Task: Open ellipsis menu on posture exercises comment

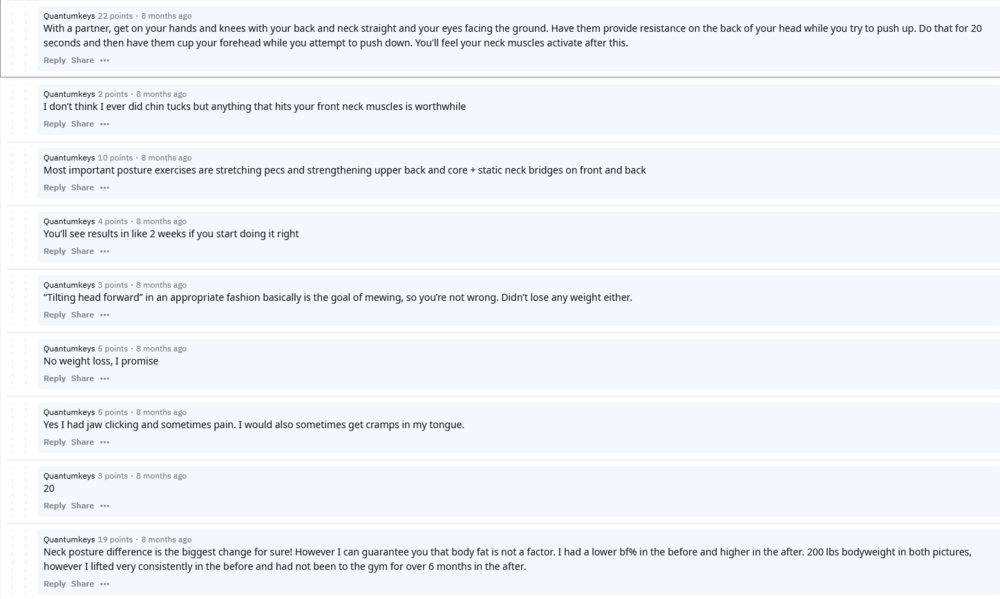Action: click(x=105, y=188)
